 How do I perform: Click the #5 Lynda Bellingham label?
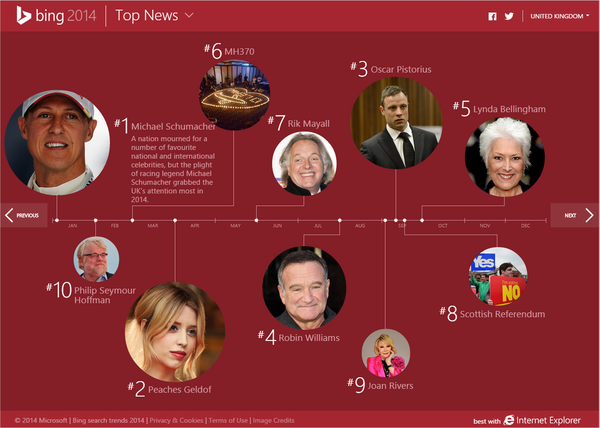pos(499,109)
